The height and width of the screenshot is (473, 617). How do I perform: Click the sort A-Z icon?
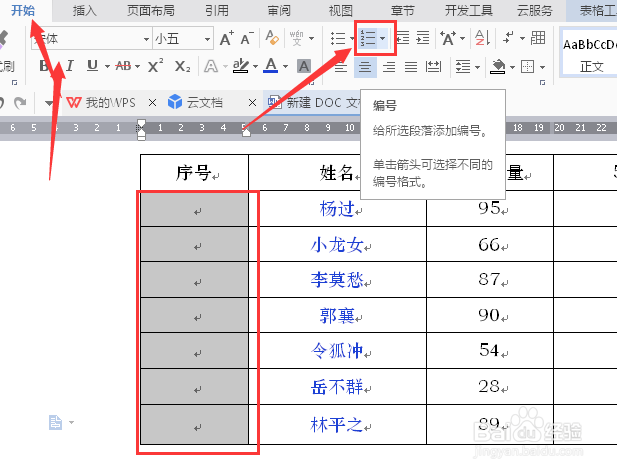(482, 38)
